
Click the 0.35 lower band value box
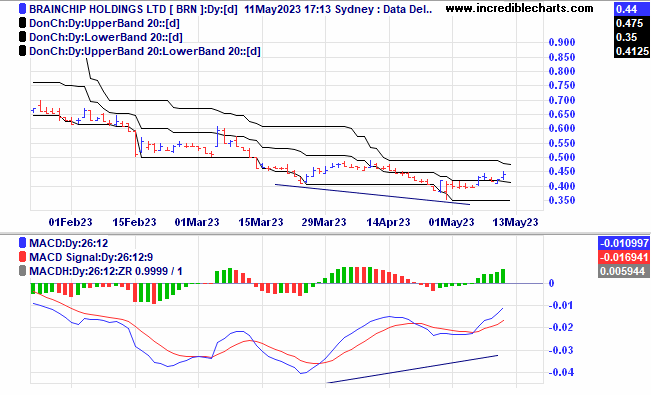pos(631,37)
